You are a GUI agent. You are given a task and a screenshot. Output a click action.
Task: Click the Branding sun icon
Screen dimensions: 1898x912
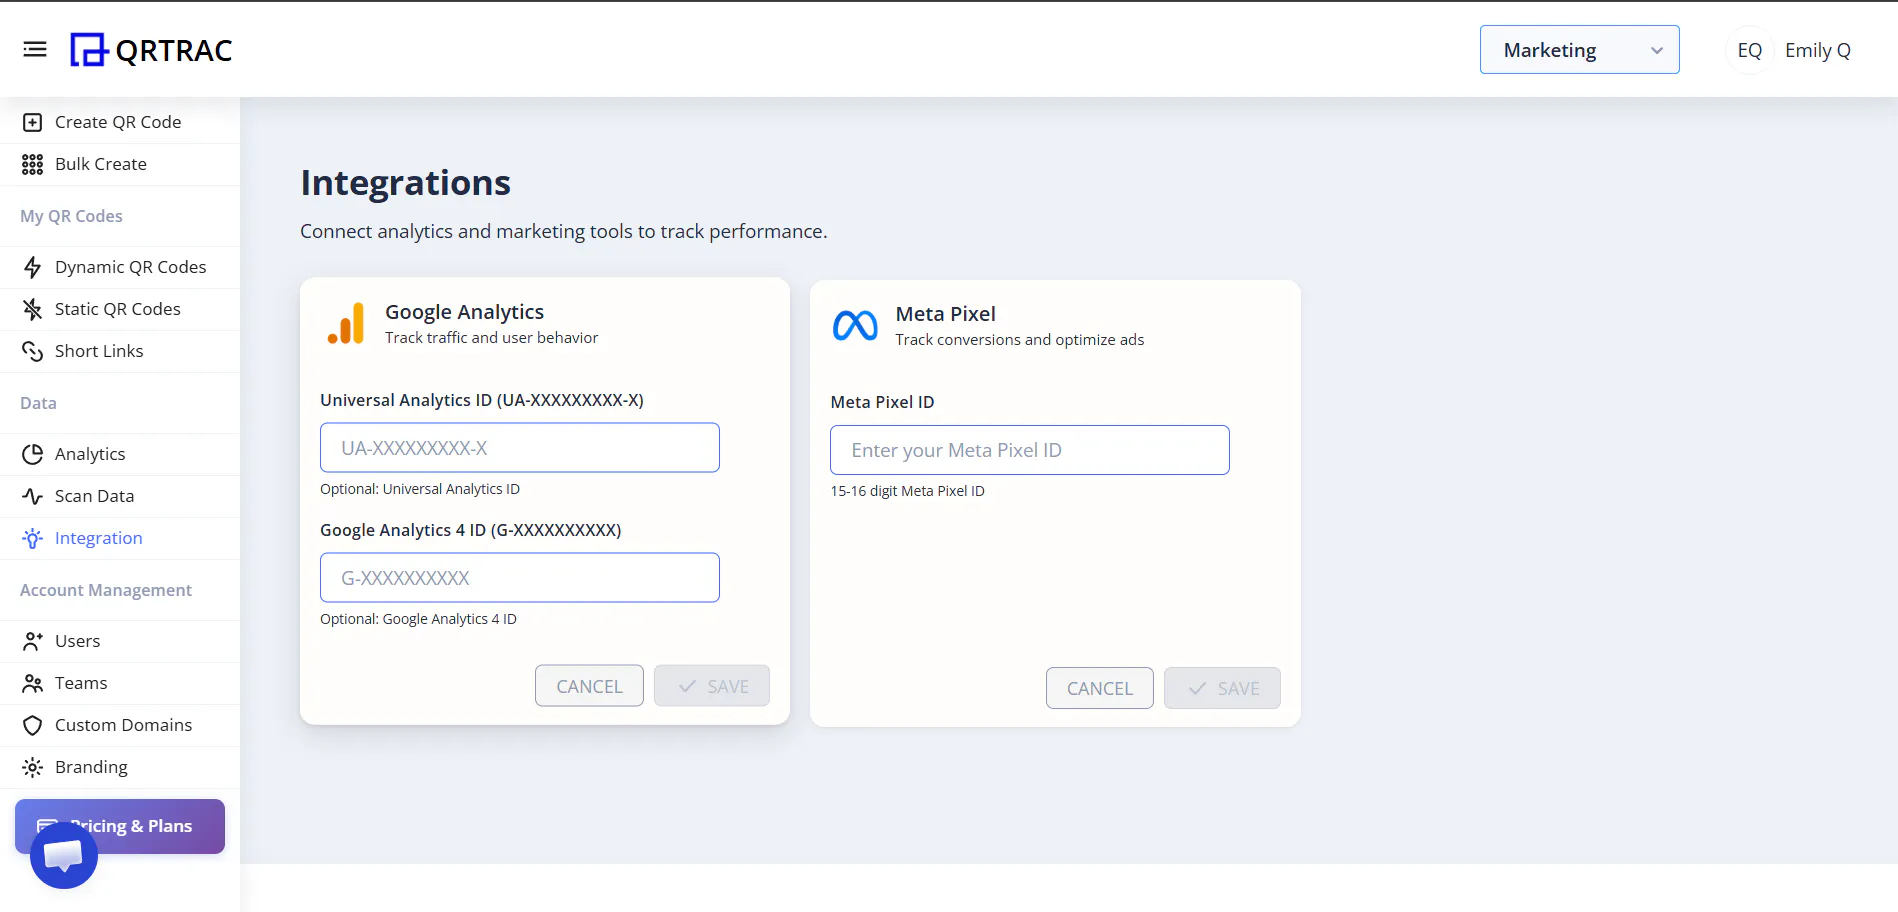pos(33,767)
